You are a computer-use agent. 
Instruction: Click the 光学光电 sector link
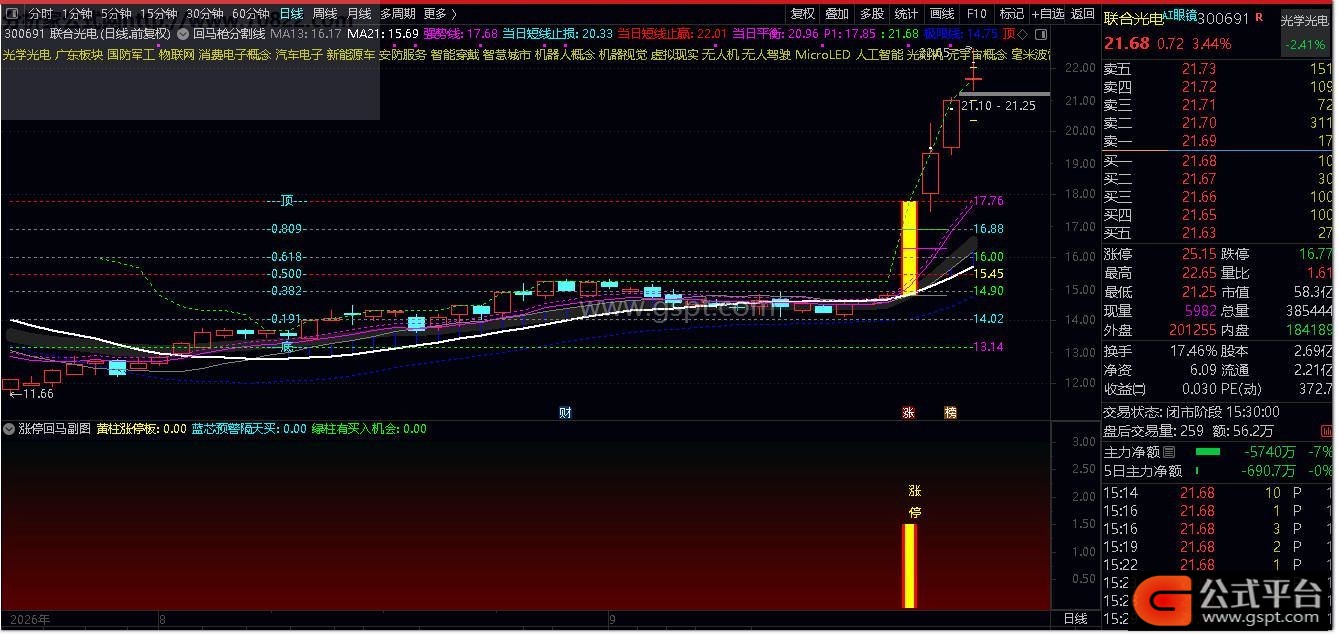pos(28,54)
